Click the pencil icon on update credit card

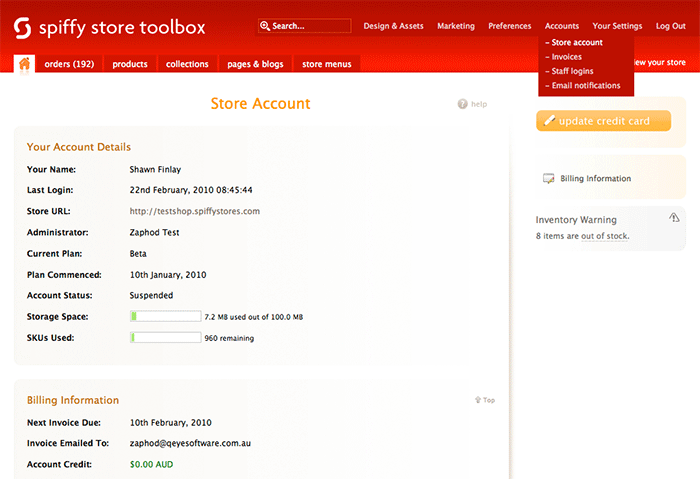click(549, 121)
